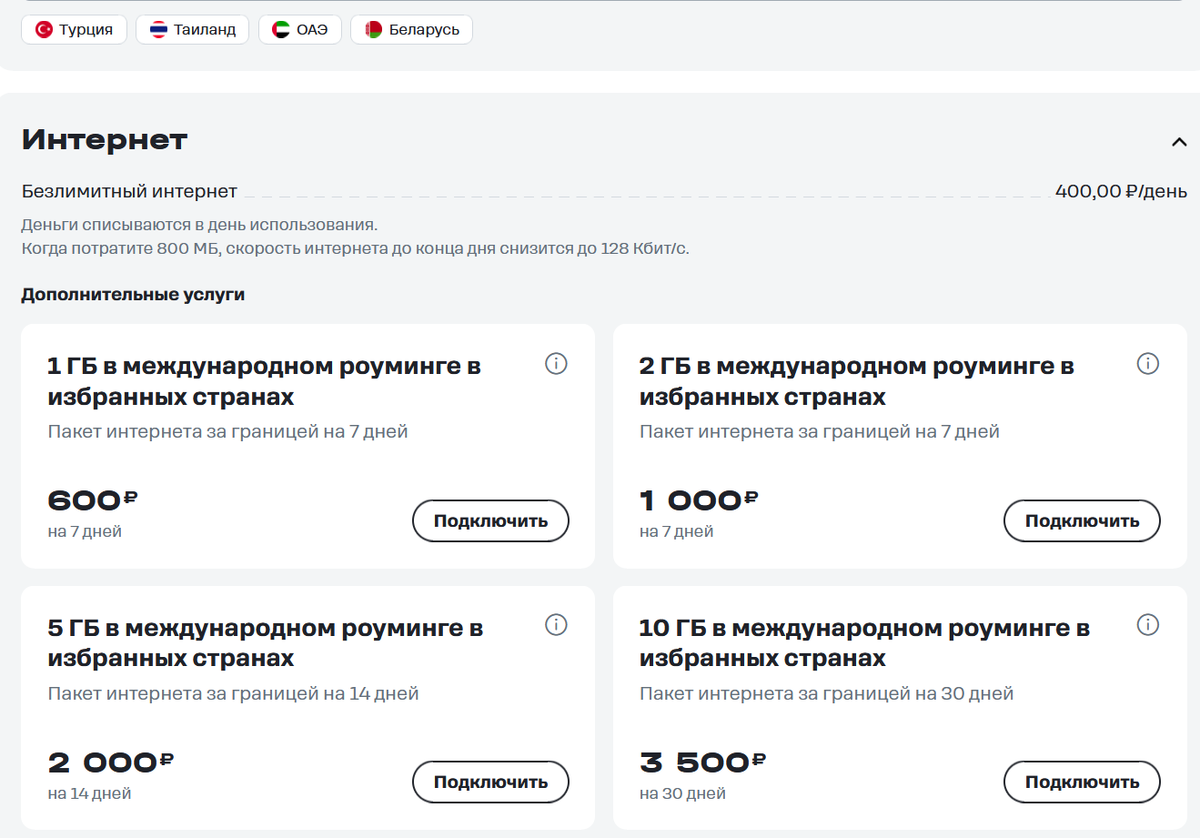Open info icon on the 2 ГБ roaming card

click(x=1148, y=365)
